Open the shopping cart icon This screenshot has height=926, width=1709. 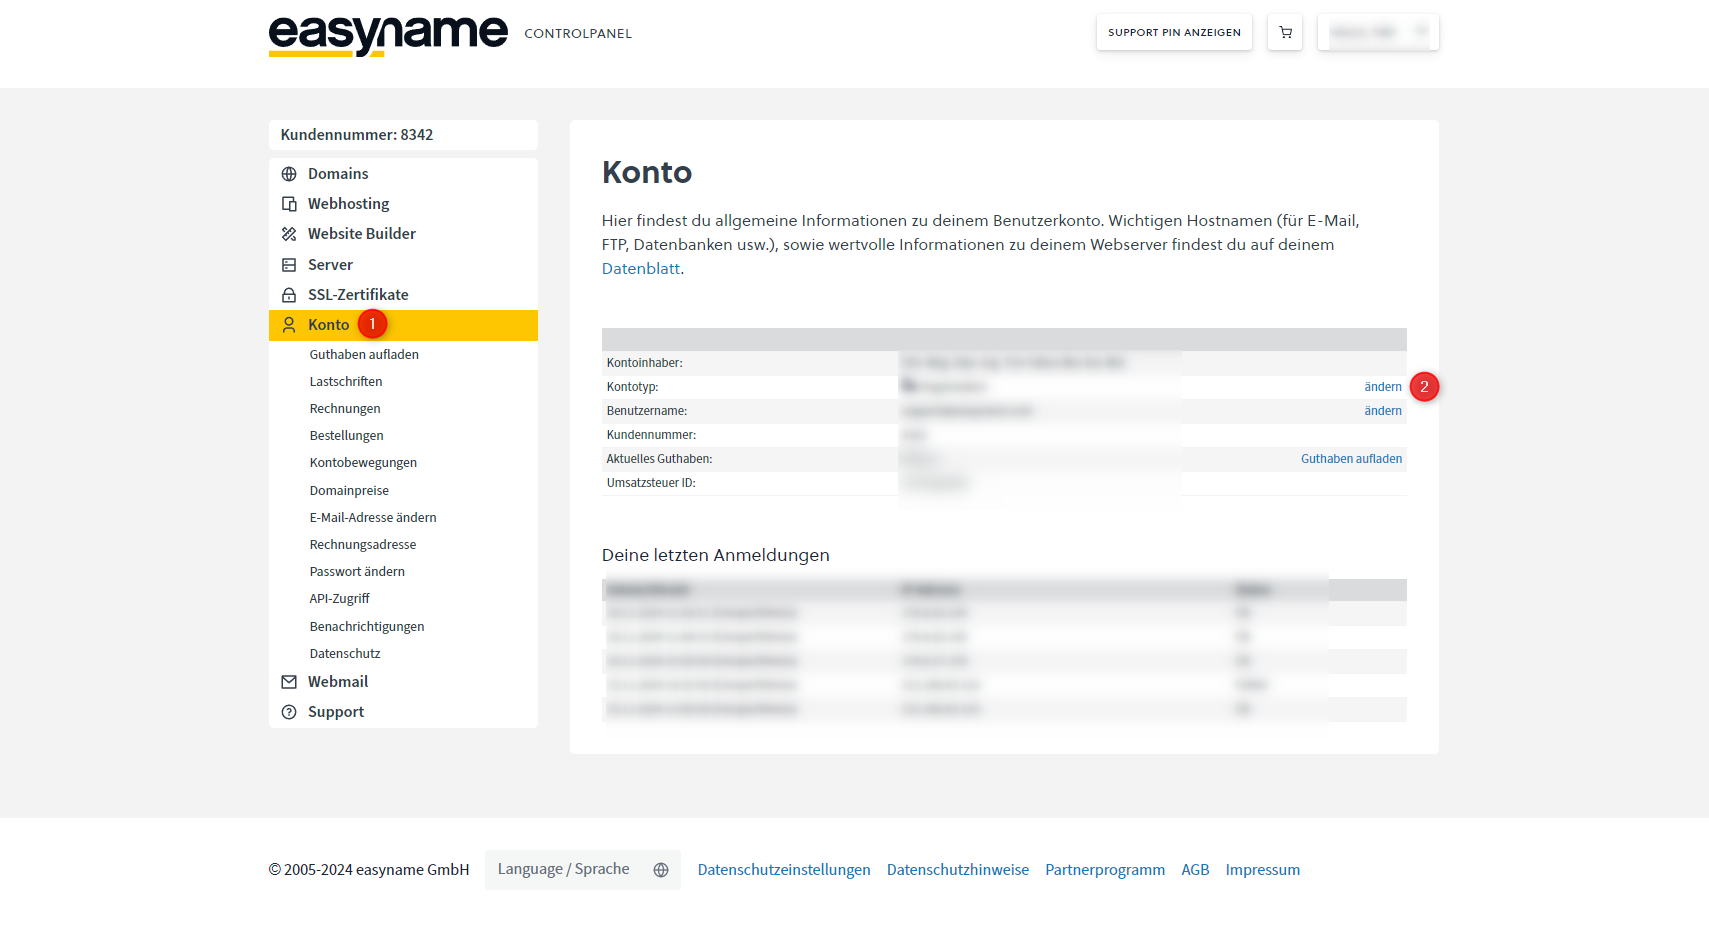point(1285,31)
